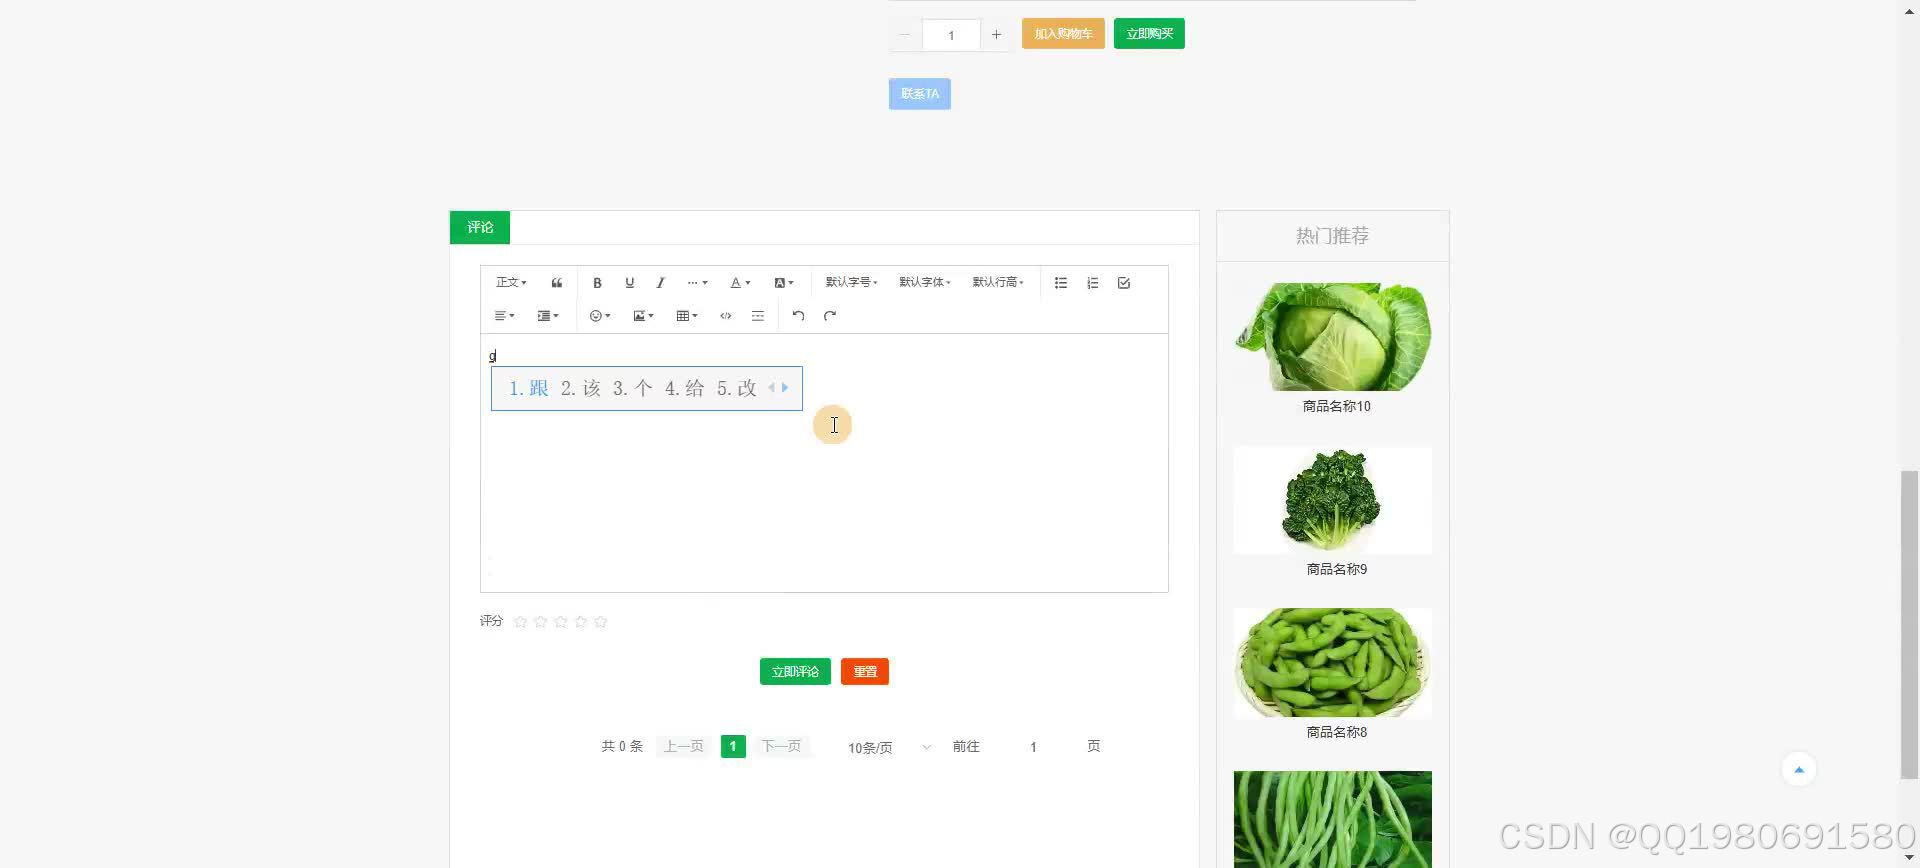Increase quantity with plus button
Screen dimensions: 1920x868
tap(996, 35)
